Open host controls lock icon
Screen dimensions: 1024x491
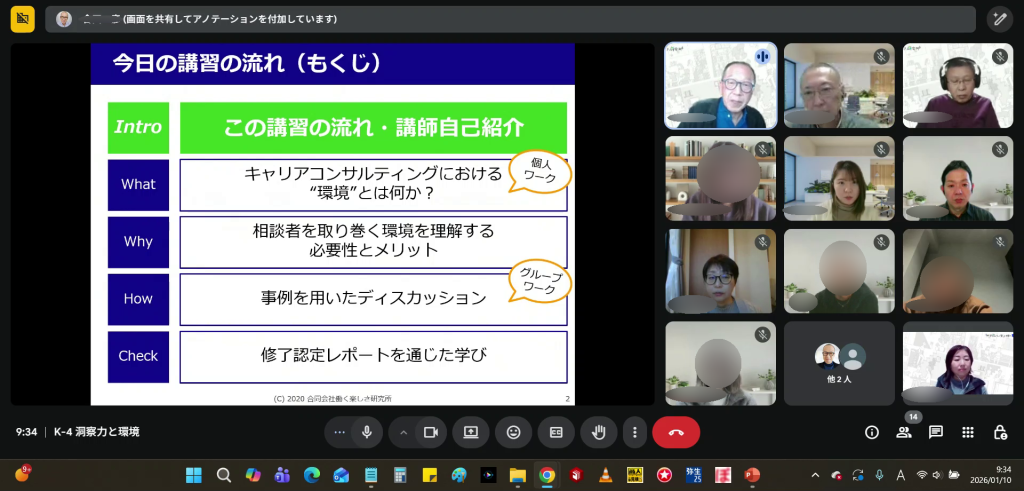tap(999, 432)
